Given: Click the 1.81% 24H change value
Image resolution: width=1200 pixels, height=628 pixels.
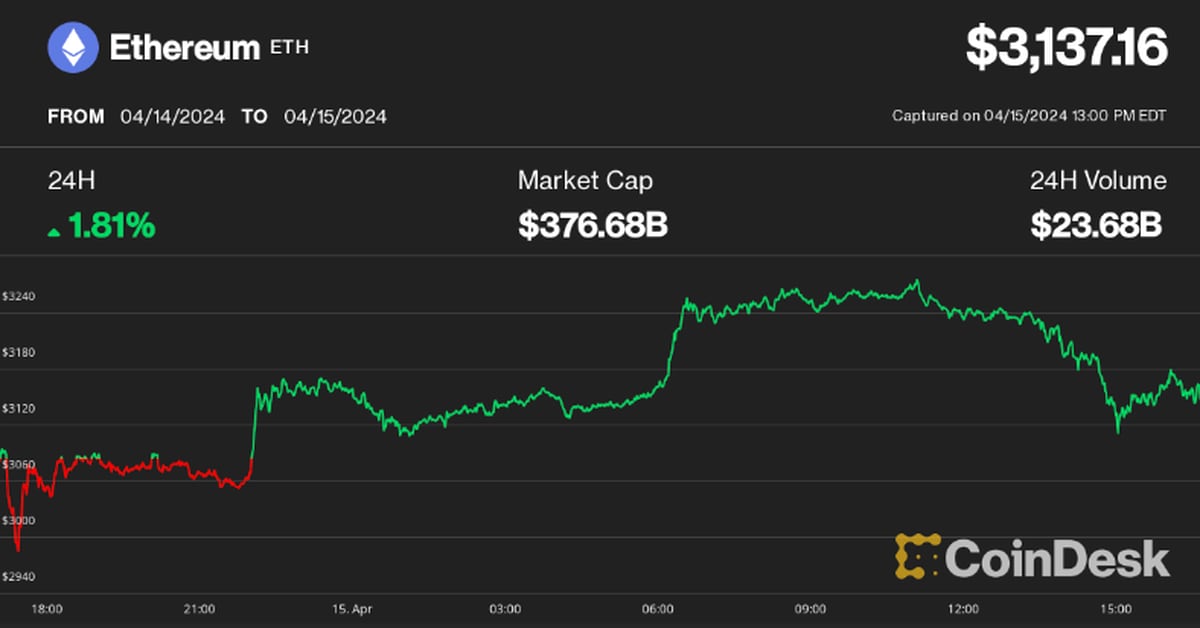Looking at the screenshot, I should tap(111, 226).
